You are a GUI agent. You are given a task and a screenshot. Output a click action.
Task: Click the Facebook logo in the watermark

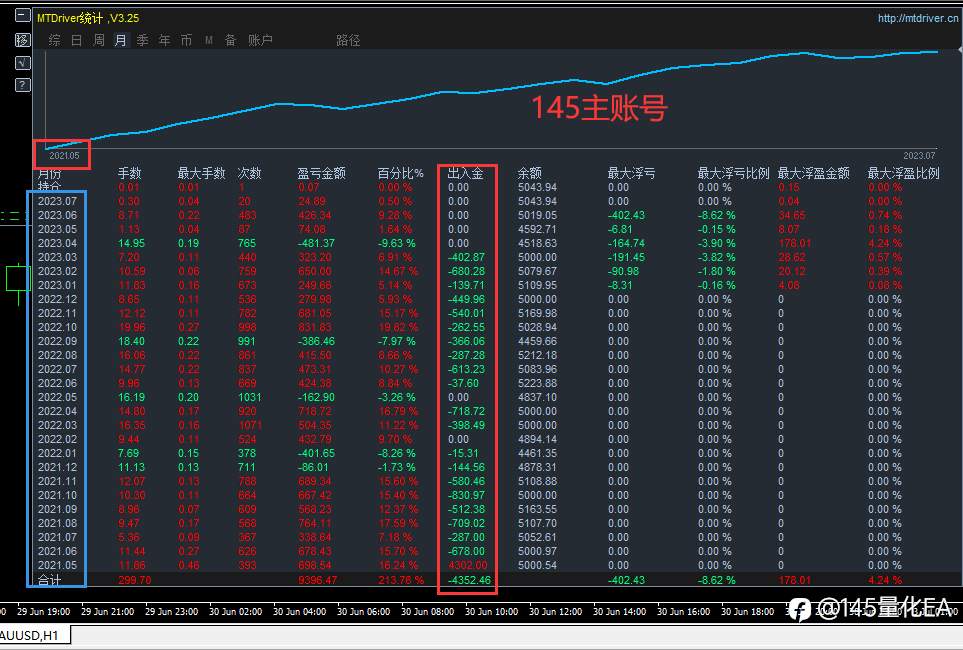pyautogui.click(x=799, y=610)
